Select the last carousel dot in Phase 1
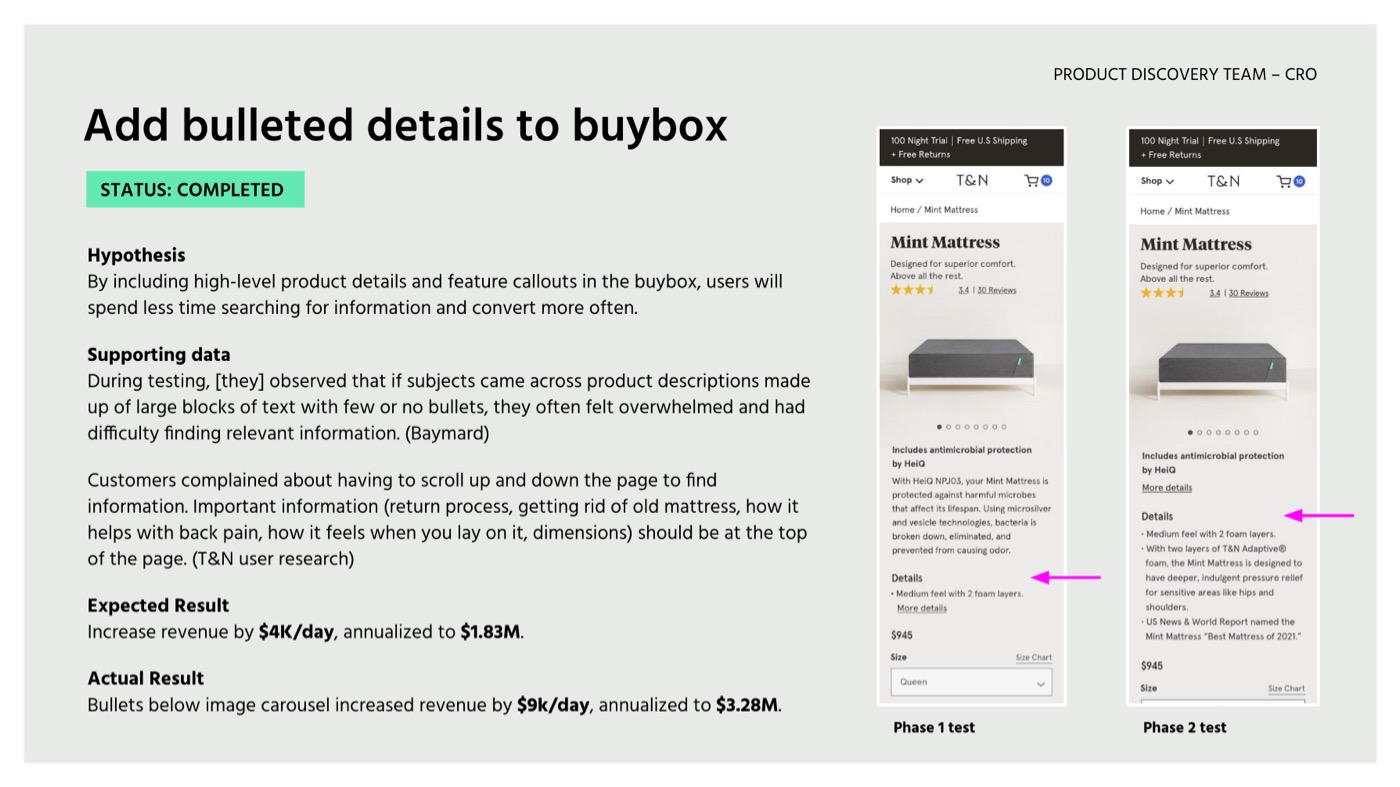Image resolution: width=1400 pixels, height=787 pixels. [1004, 427]
